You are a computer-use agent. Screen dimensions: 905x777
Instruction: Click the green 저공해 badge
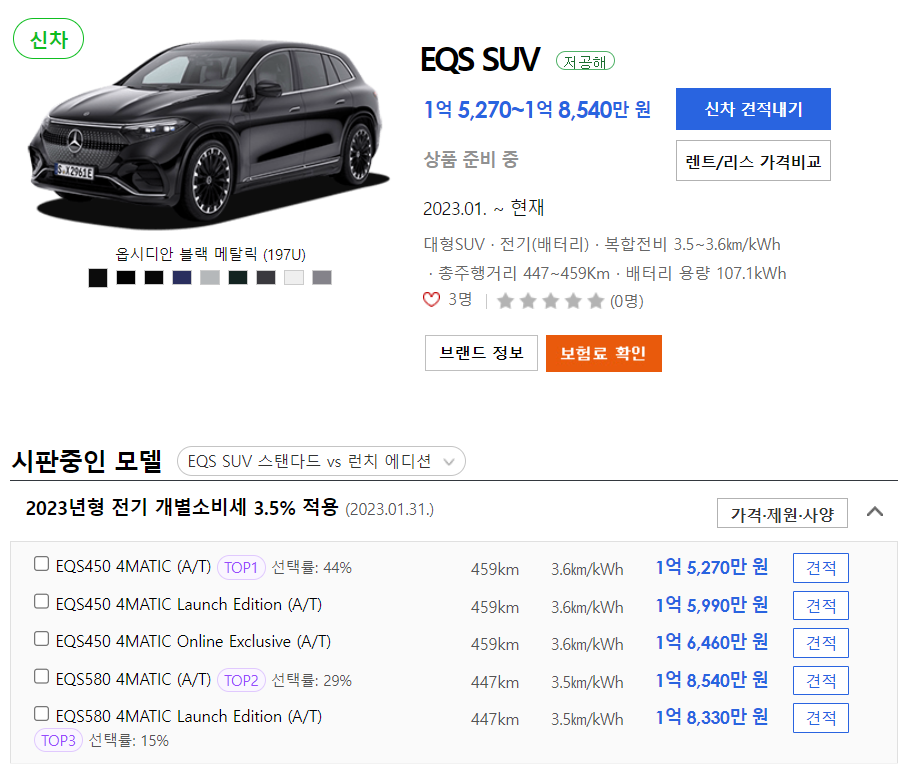585,61
